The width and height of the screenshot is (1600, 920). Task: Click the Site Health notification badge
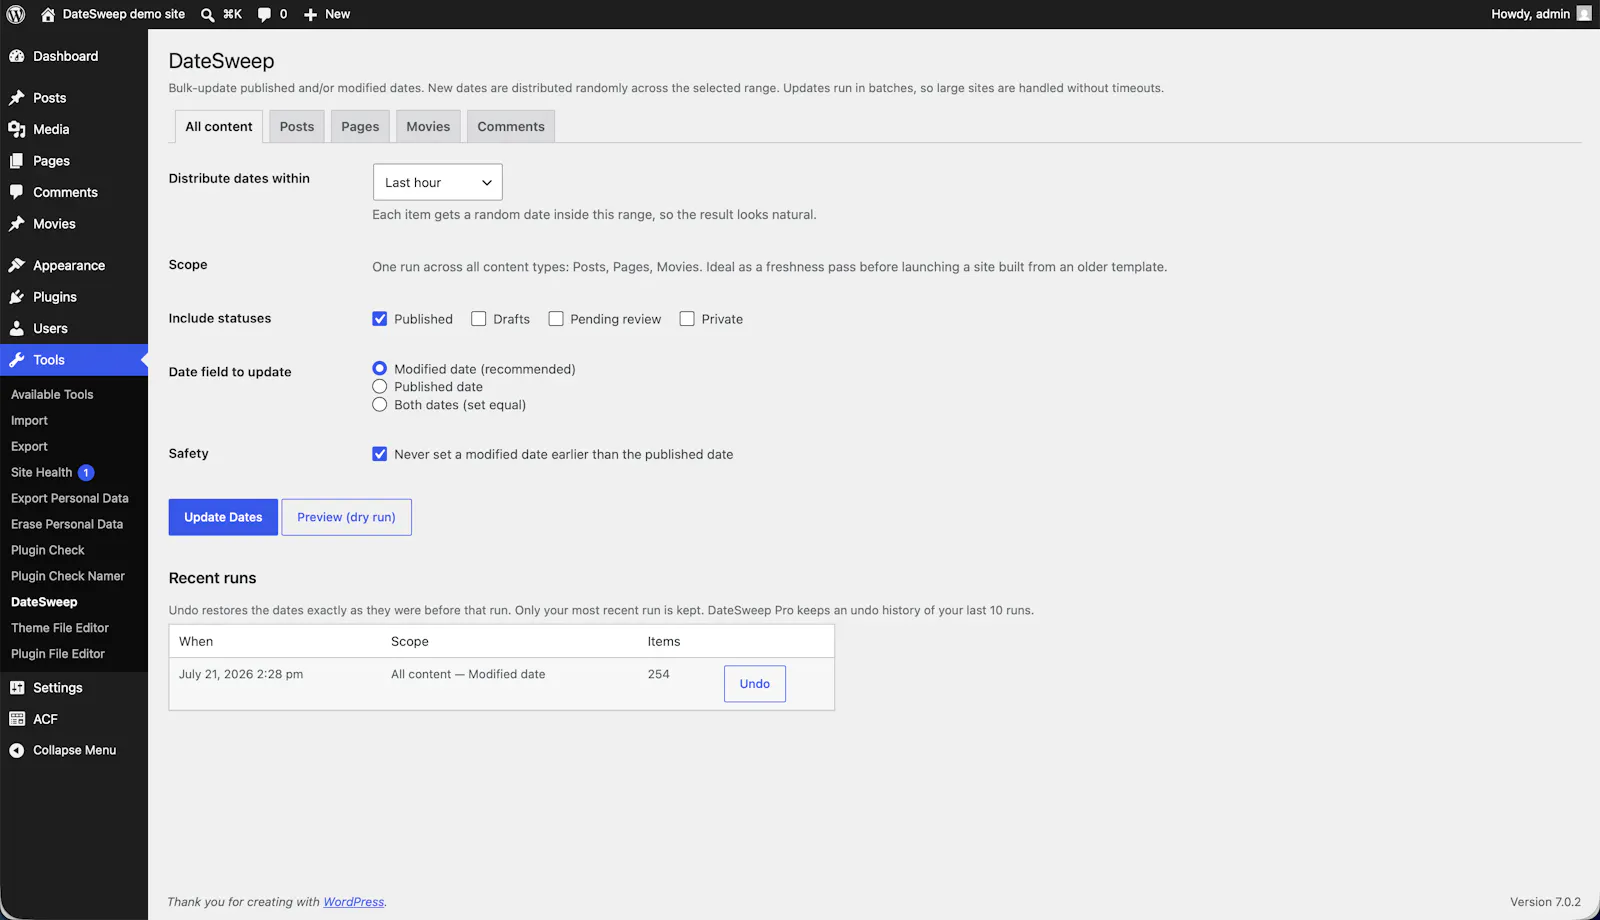tap(86, 472)
